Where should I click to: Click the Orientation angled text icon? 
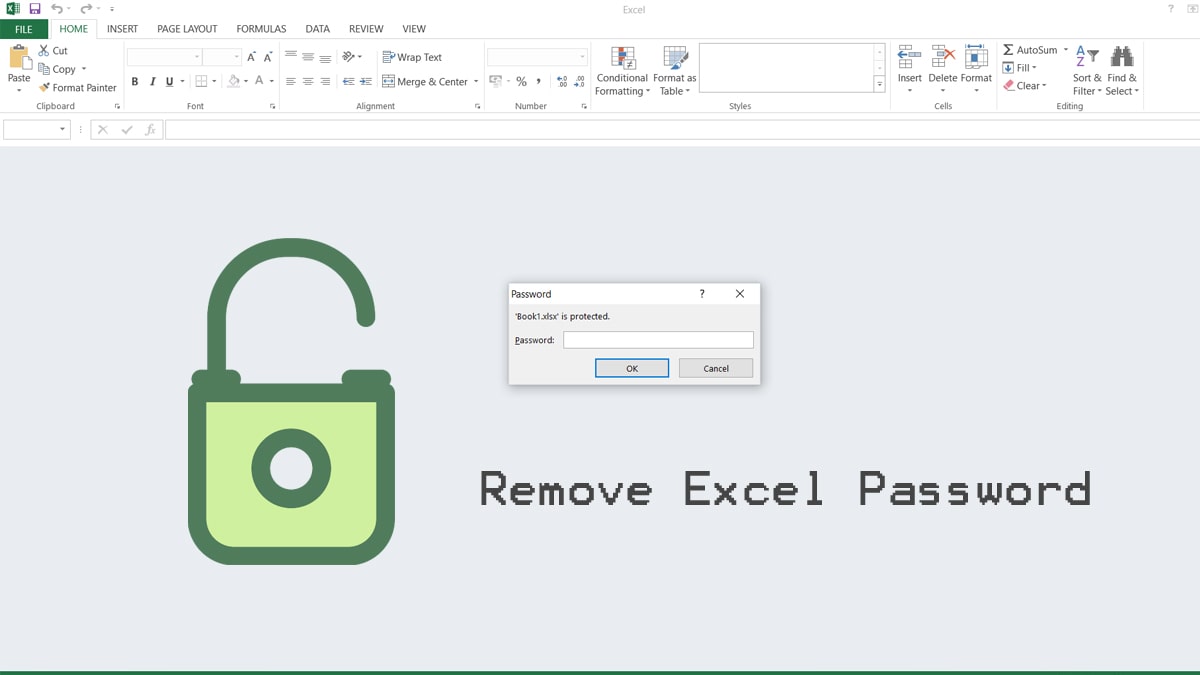349,57
